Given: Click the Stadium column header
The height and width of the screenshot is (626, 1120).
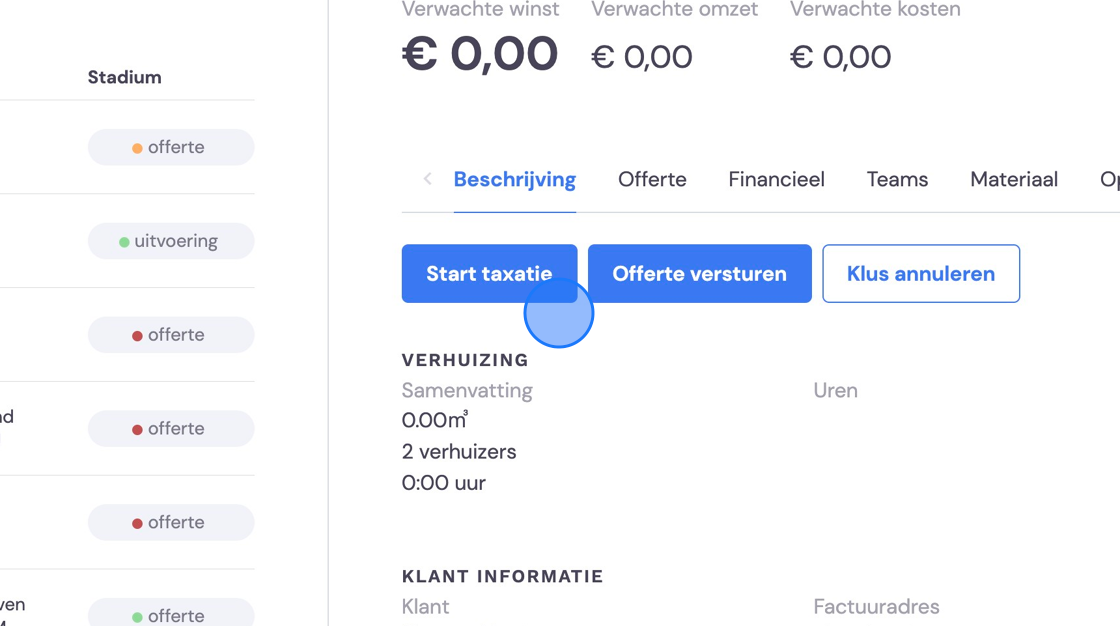Looking at the screenshot, I should pyautogui.click(x=124, y=77).
